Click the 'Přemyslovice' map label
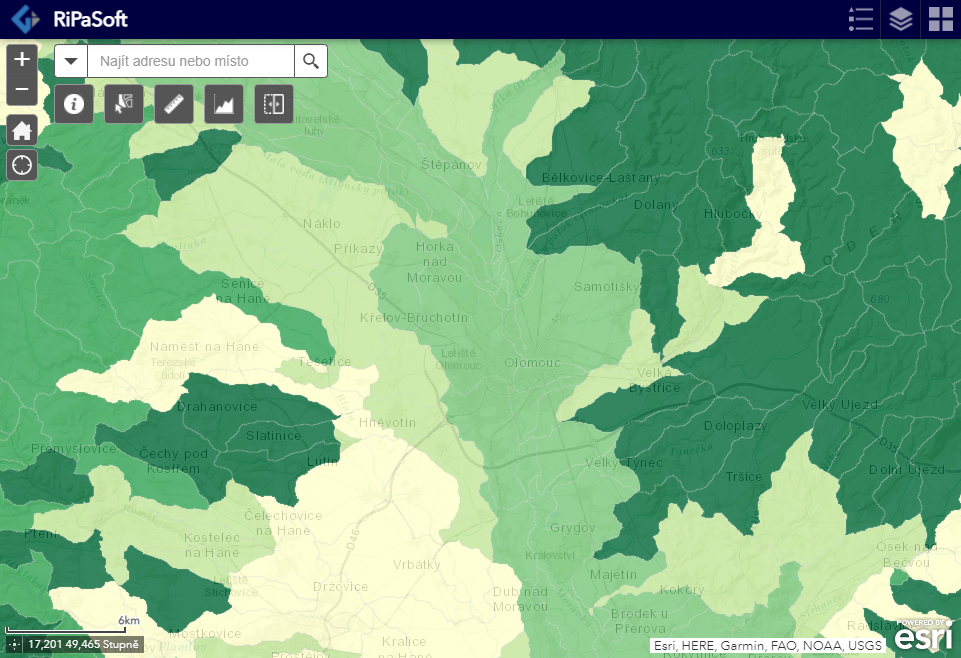Screen dimensions: 961x658 (74, 448)
